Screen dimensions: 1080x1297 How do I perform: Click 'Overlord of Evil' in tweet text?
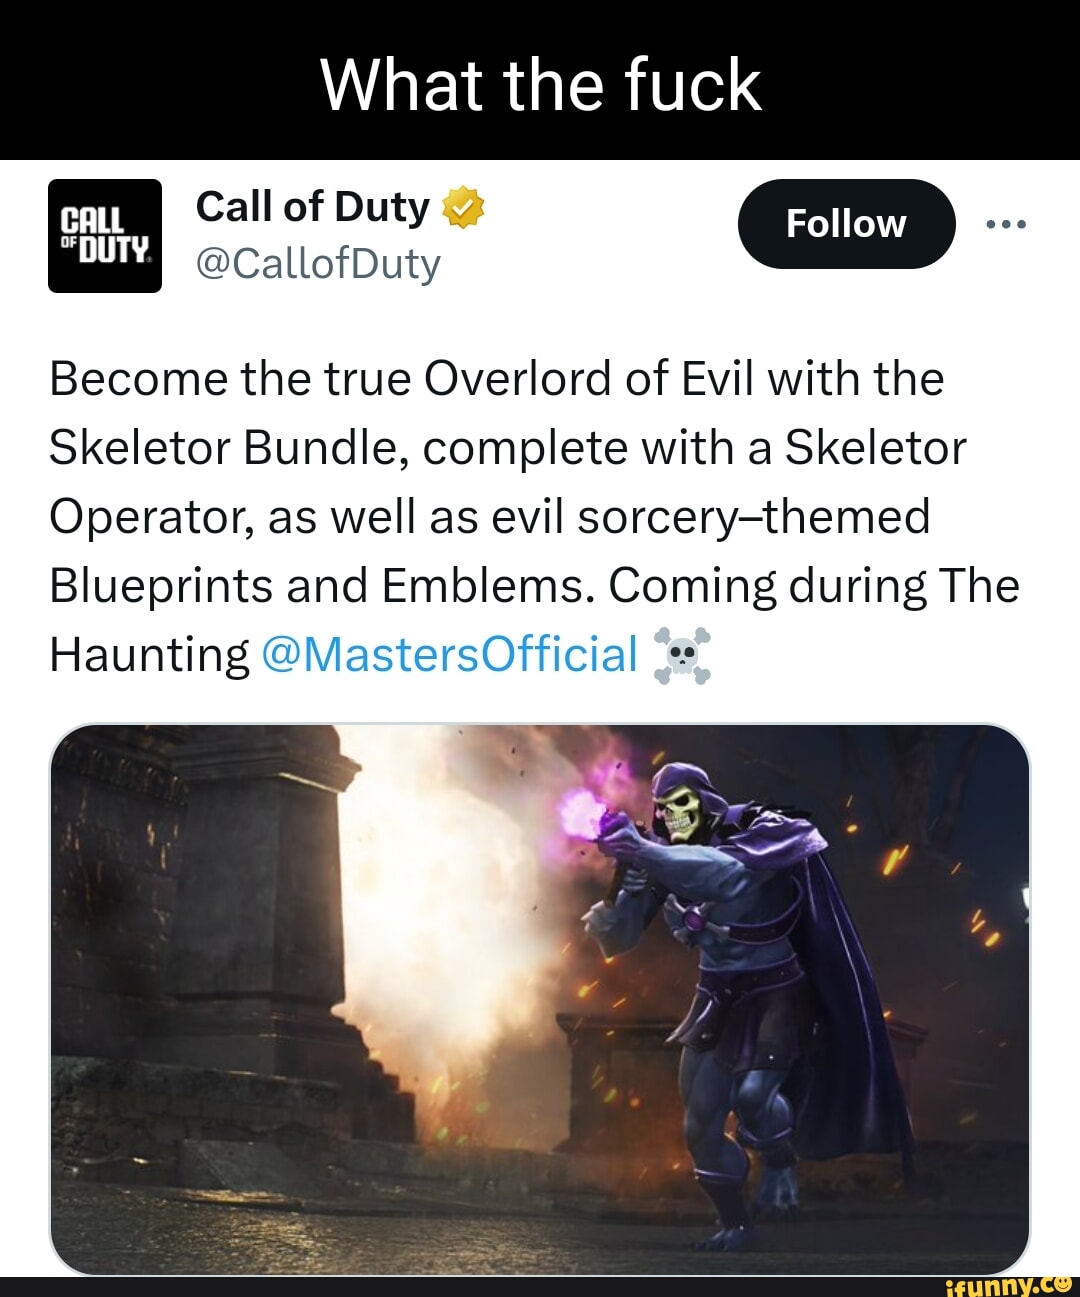(x=589, y=379)
